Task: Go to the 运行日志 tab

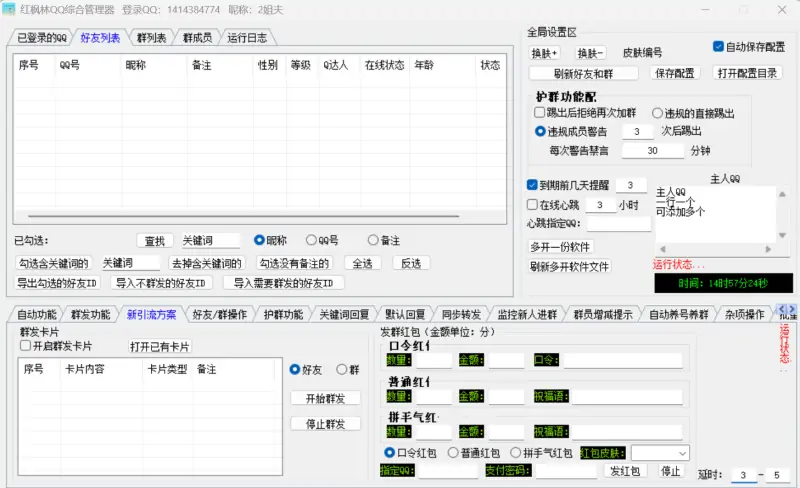Action: point(246,38)
